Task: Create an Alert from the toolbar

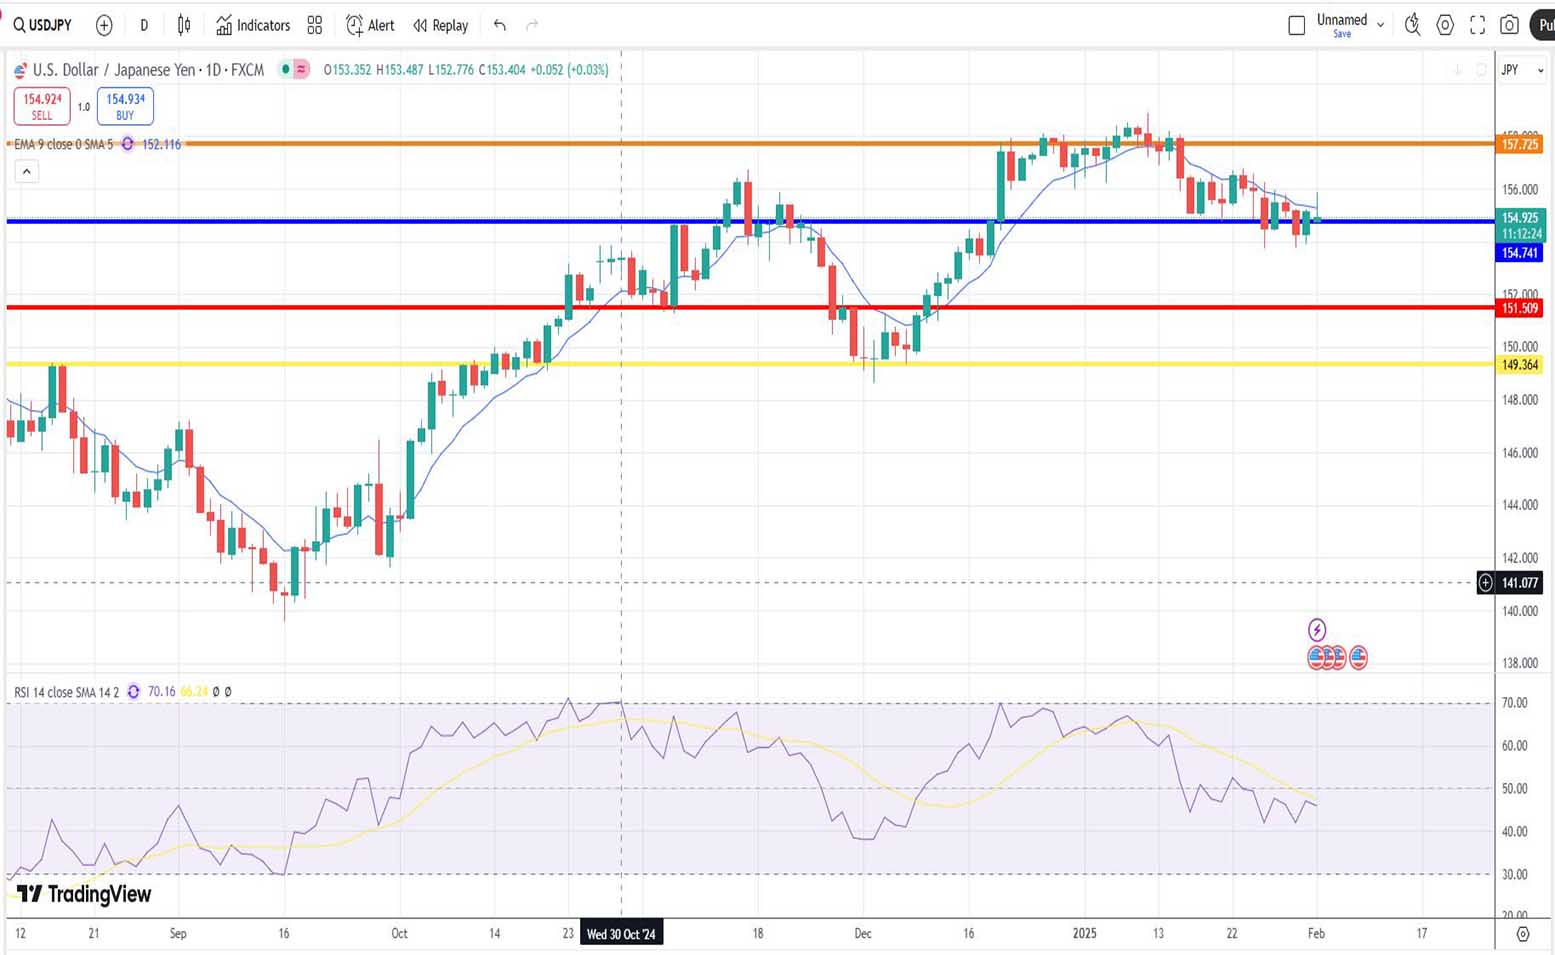Action: (370, 25)
